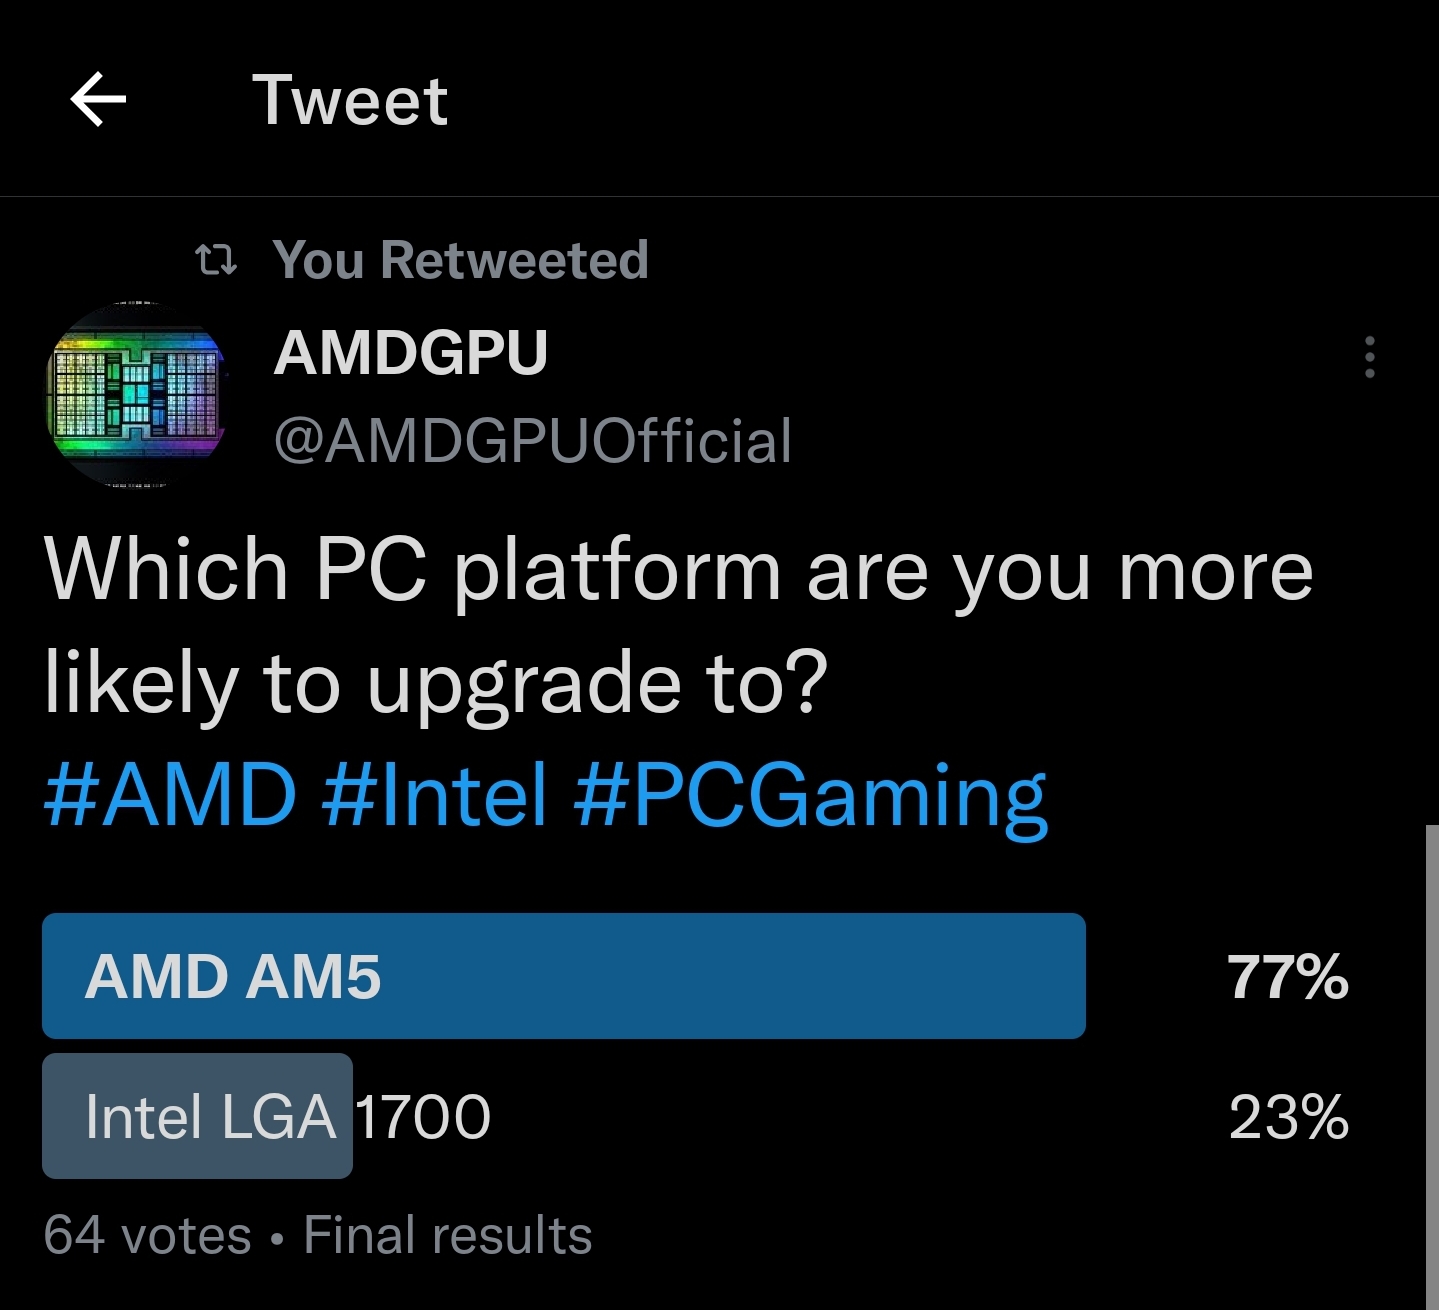Screen dimensions: 1439x1310
Task: Click the 77% result next to AMD AM5
Action: 1286,977
